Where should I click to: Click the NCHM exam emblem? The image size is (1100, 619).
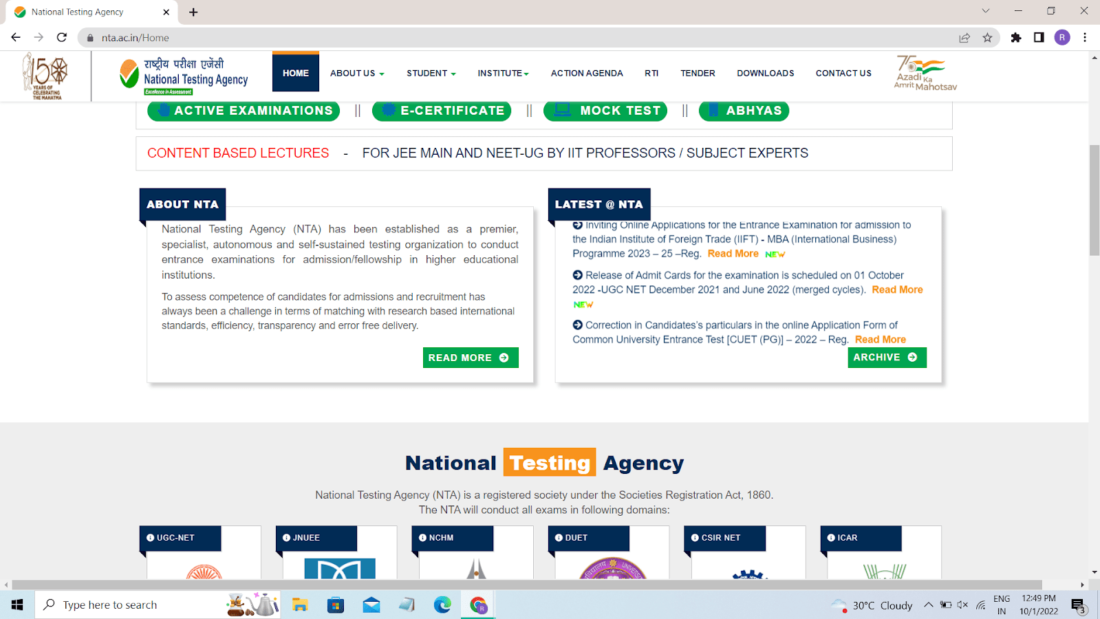click(476, 568)
